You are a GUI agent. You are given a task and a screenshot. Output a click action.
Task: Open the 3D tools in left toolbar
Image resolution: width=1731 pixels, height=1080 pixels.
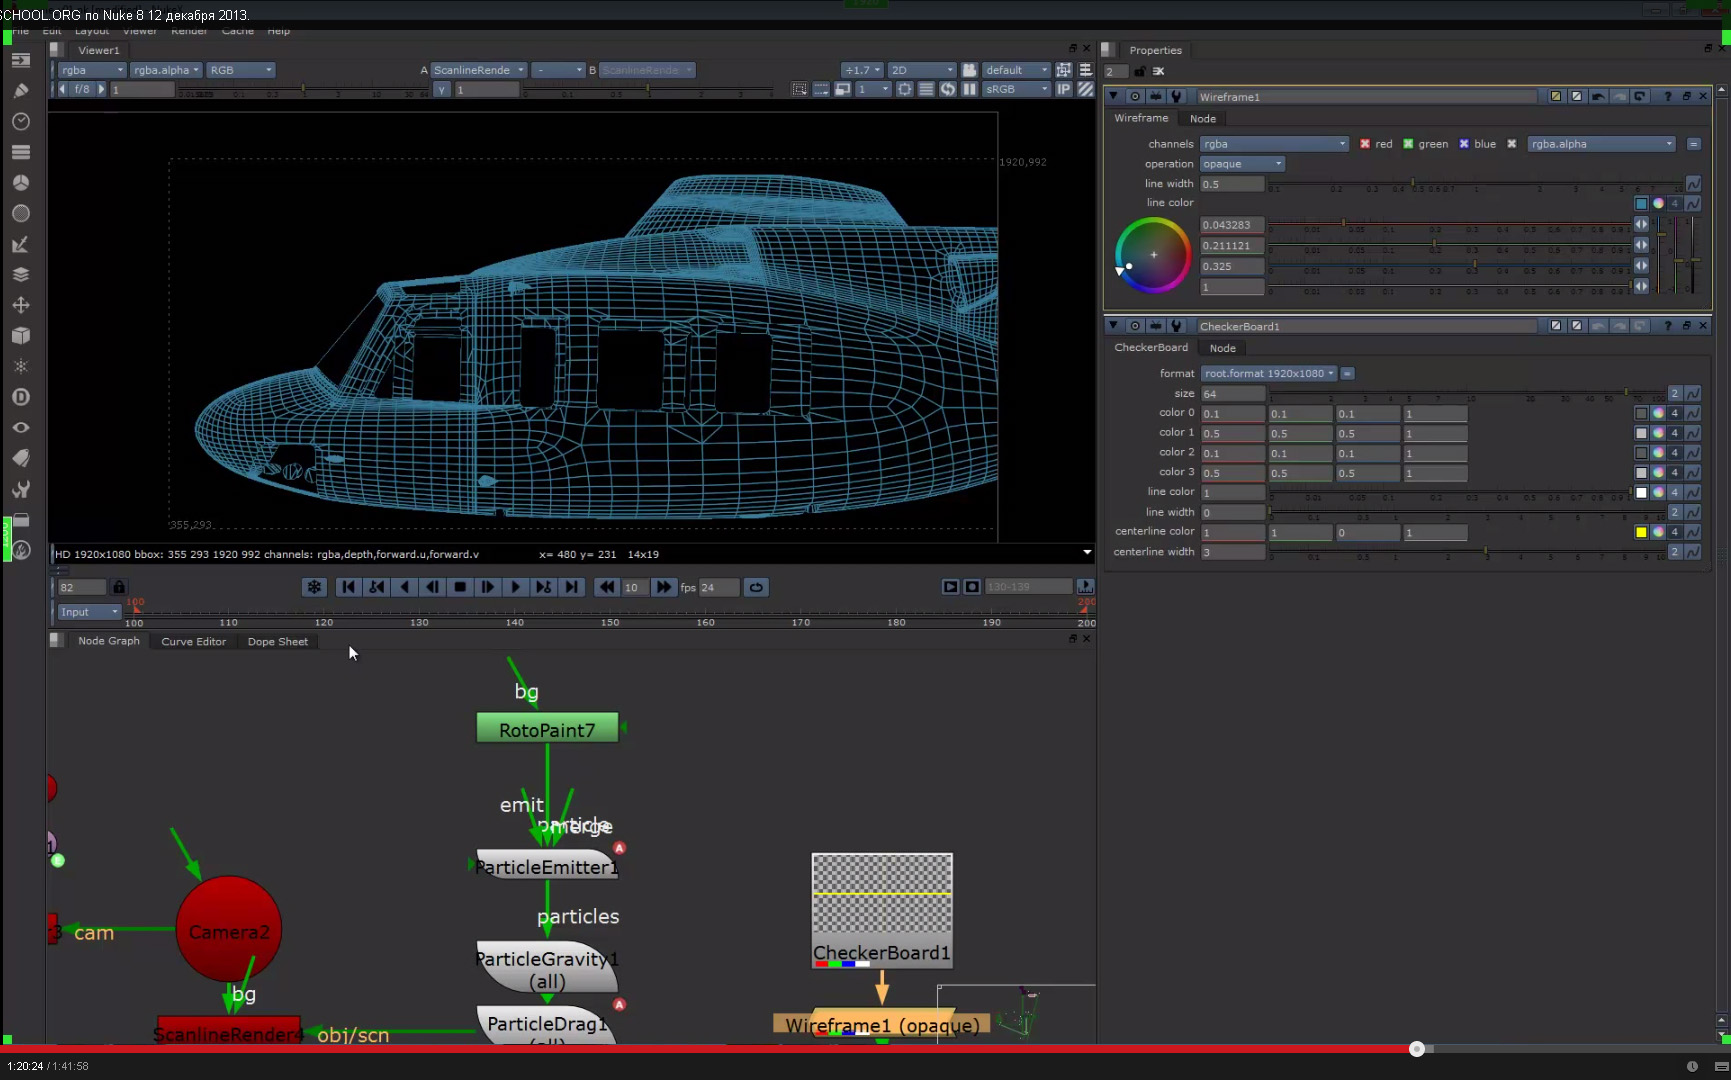click(20, 336)
